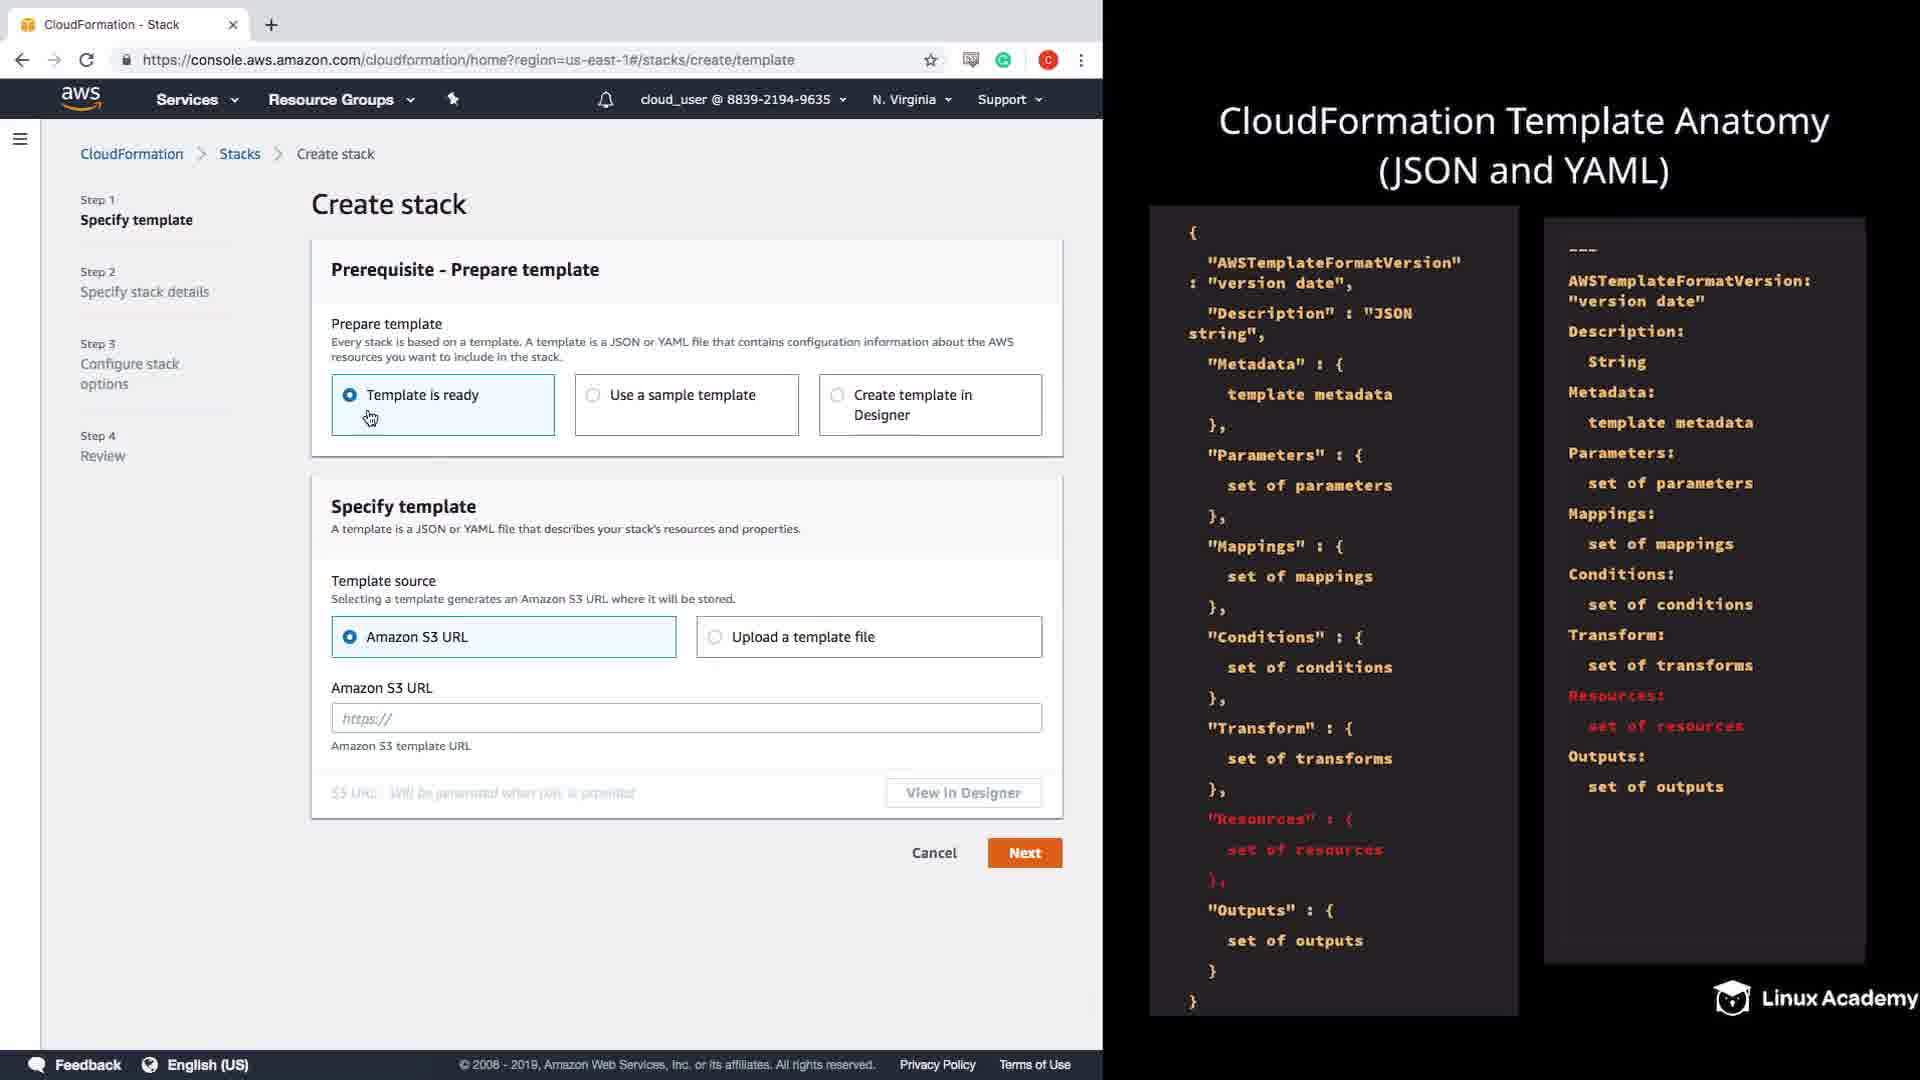Click the AWS logo home icon
The image size is (1920, 1080).
coord(81,98)
